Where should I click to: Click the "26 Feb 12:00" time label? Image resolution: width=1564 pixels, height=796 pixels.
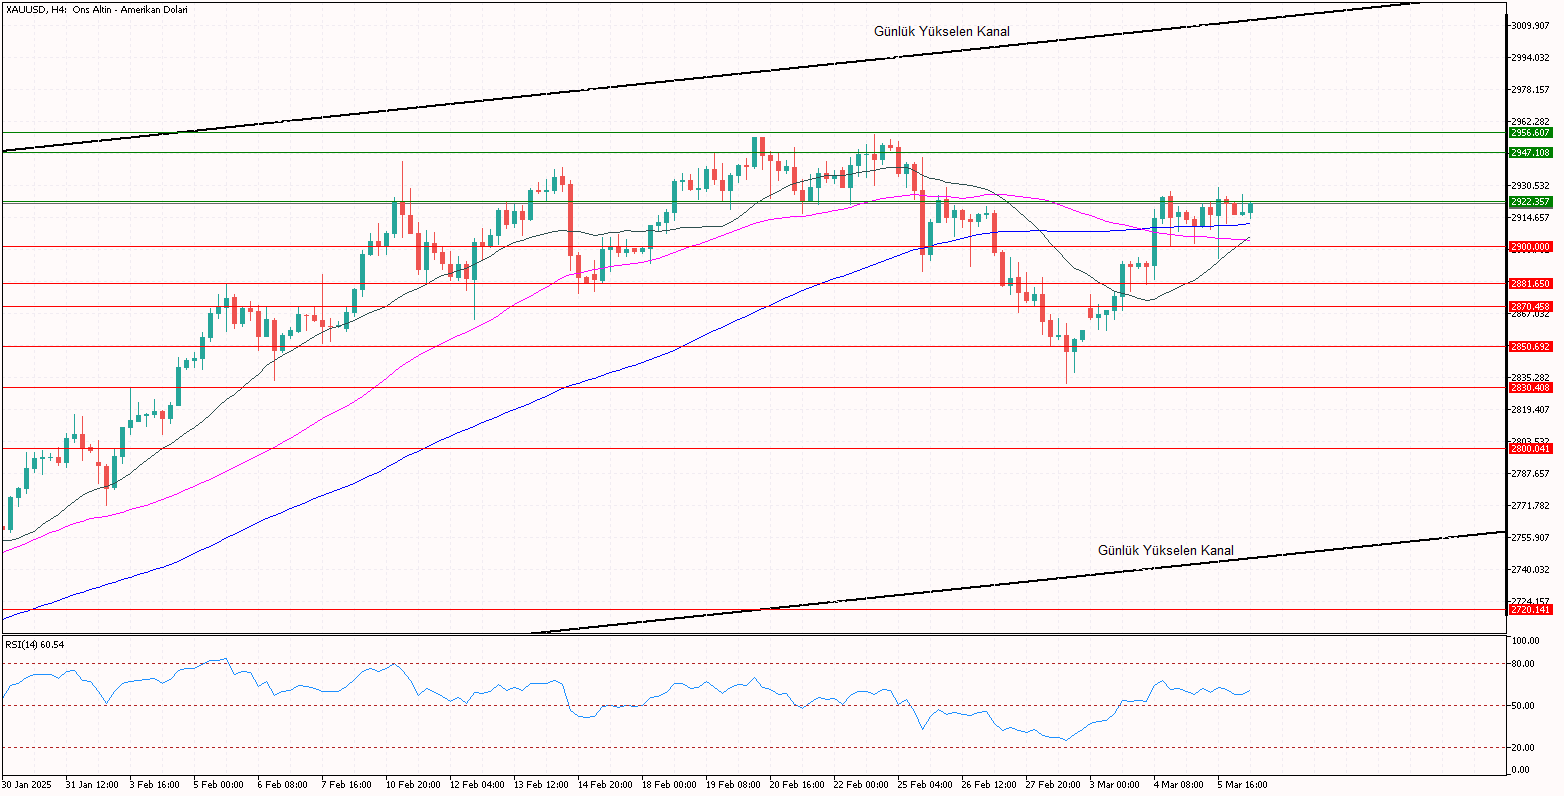coord(987,784)
